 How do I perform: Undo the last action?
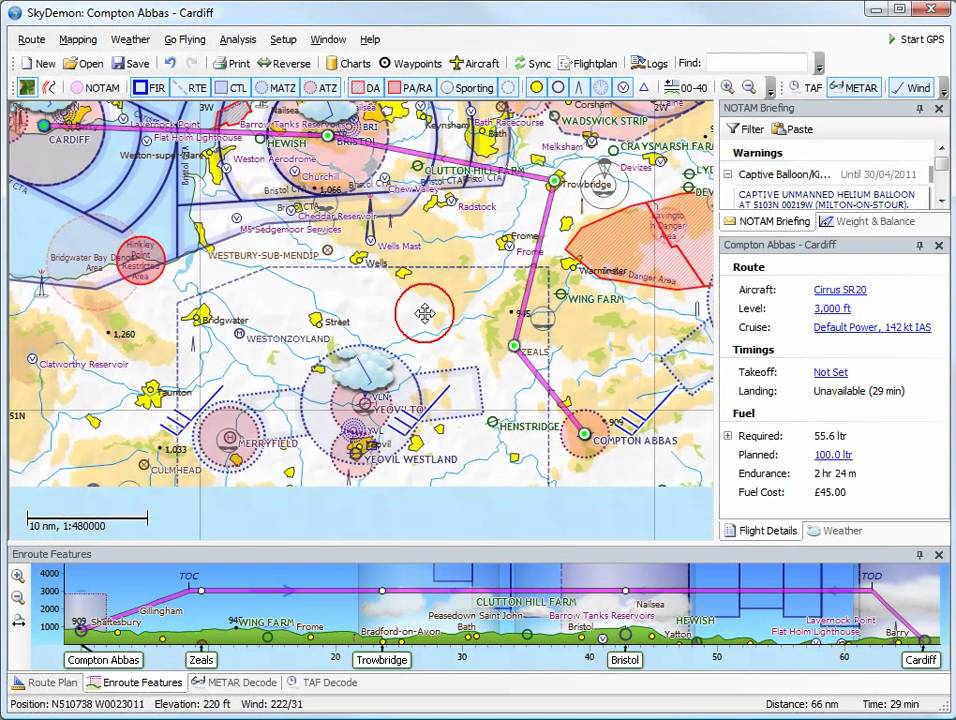[170, 63]
